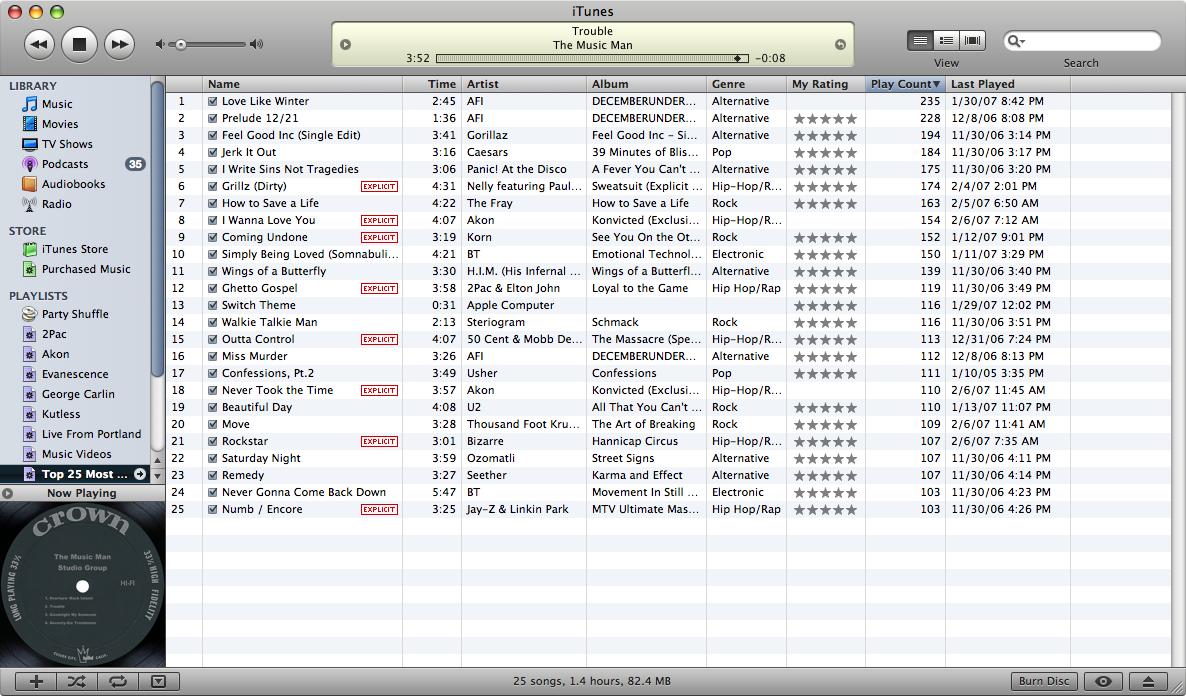Stop playback with the stop button
Image resolution: width=1186 pixels, height=696 pixels.
[x=79, y=44]
